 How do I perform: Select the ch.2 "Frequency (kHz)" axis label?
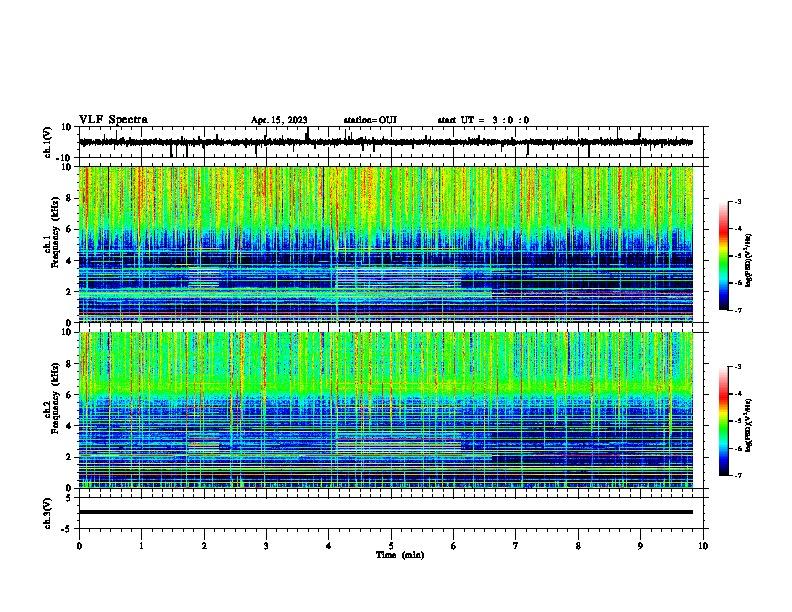[55, 398]
